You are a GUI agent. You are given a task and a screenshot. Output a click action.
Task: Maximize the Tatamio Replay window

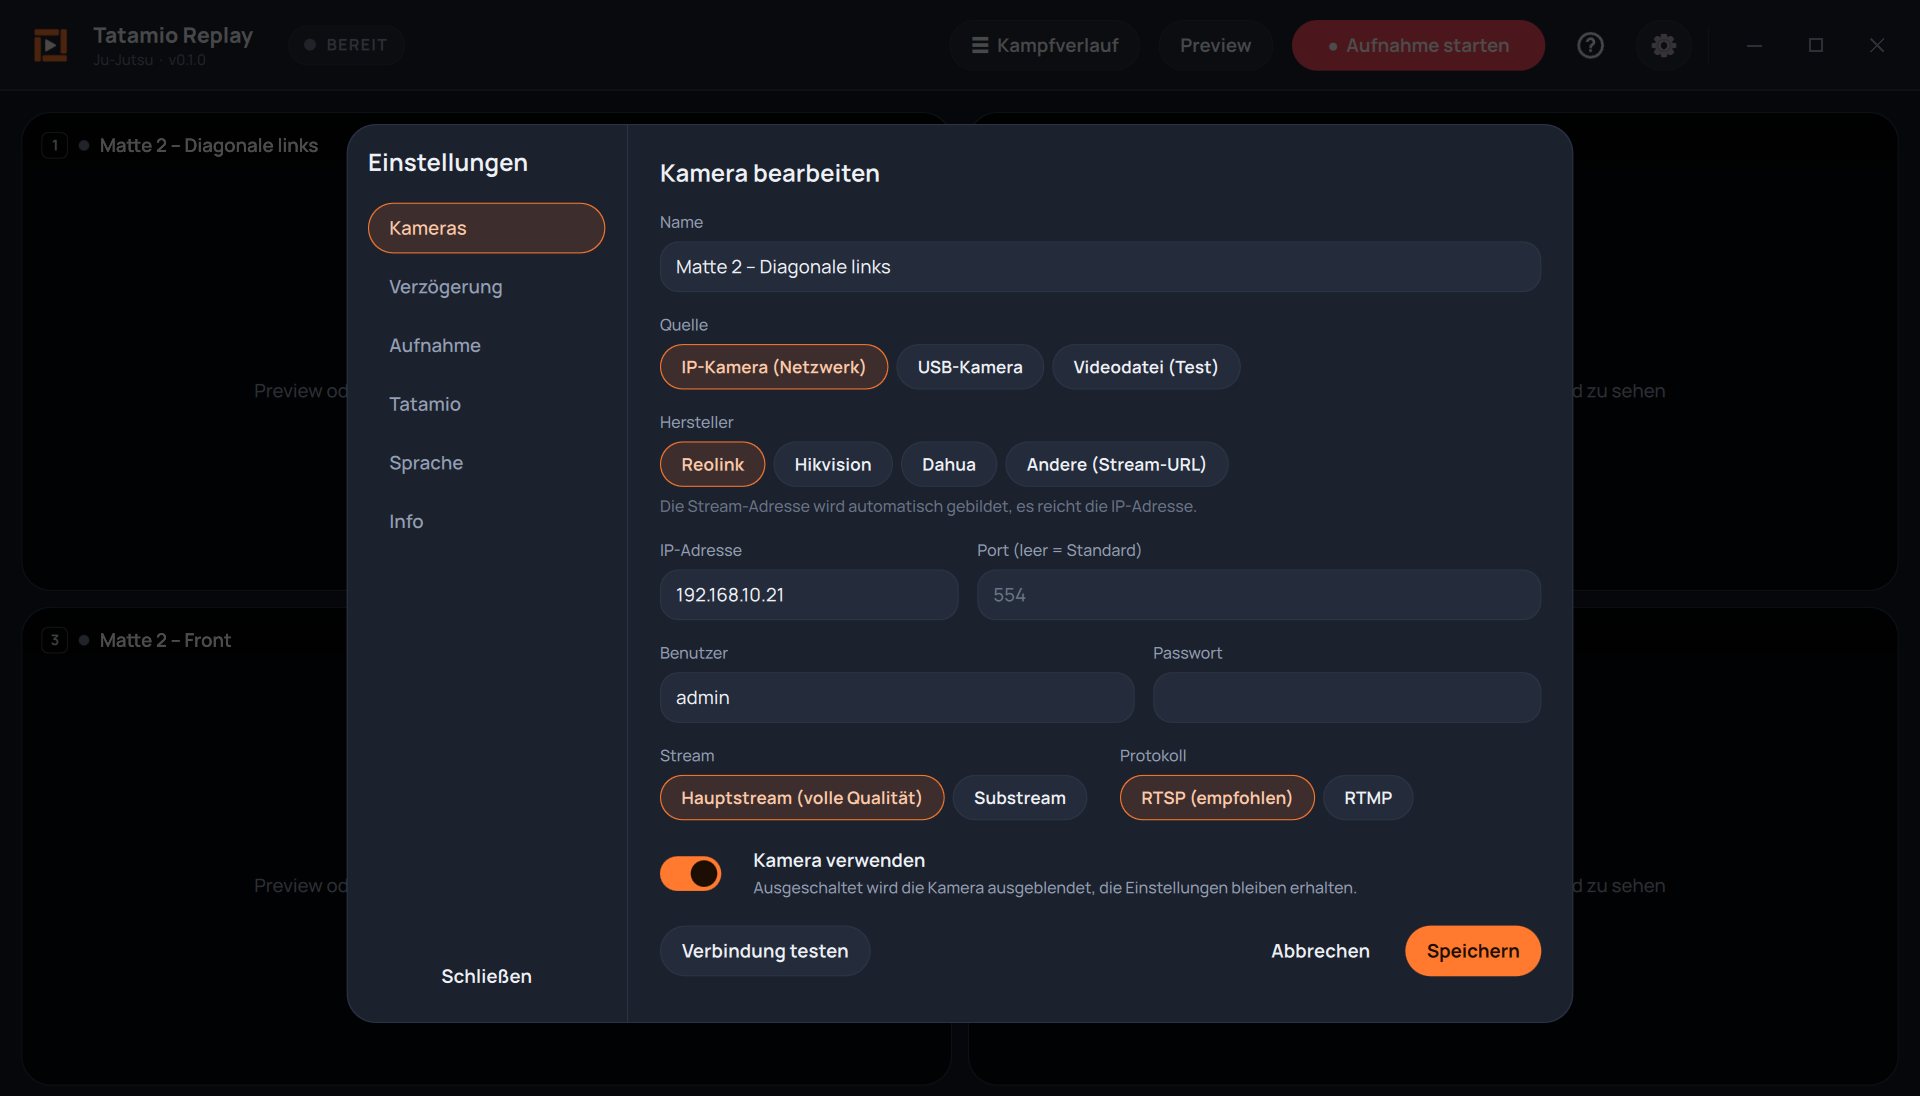click(1816, 45)
